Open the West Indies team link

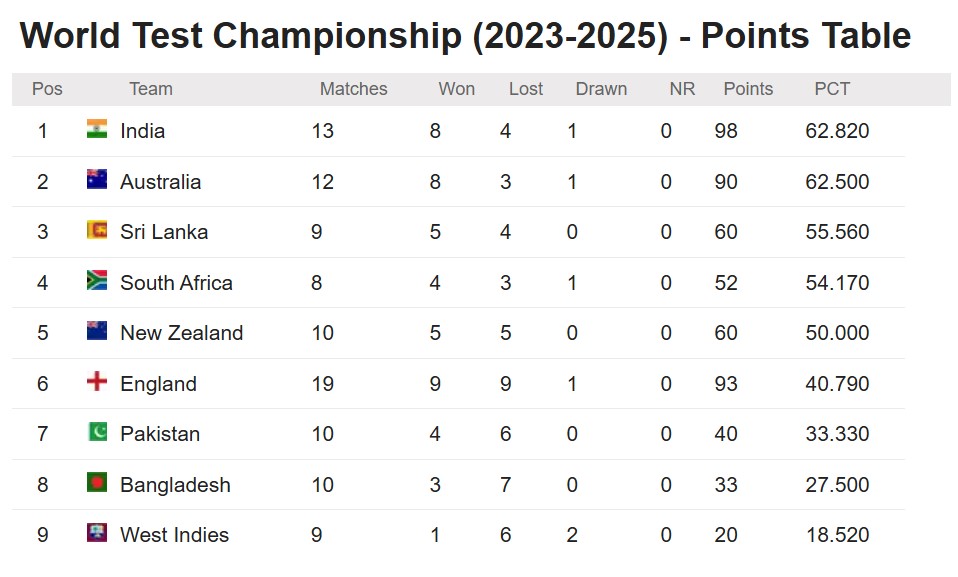point(174,535)
